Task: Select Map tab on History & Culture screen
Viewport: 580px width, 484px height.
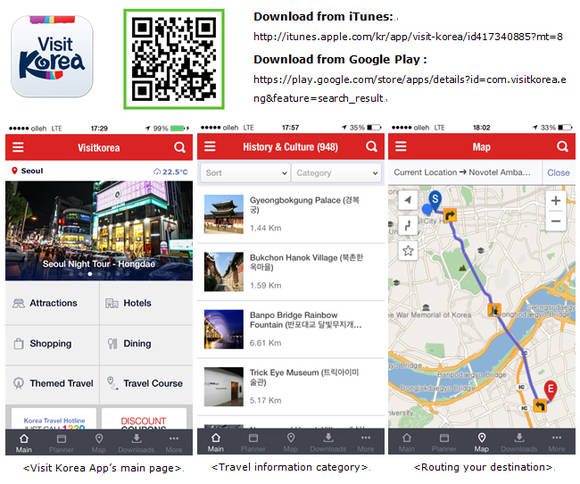Action: (x=291, y=442)
